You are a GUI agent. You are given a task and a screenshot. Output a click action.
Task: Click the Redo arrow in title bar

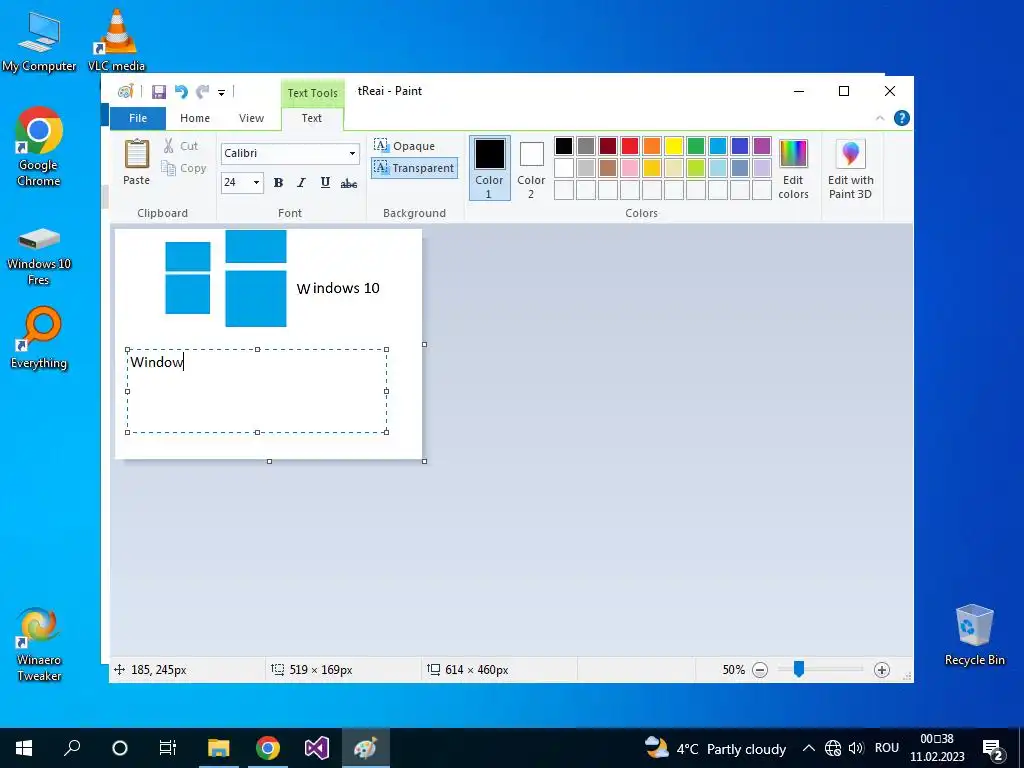[203, 92]
